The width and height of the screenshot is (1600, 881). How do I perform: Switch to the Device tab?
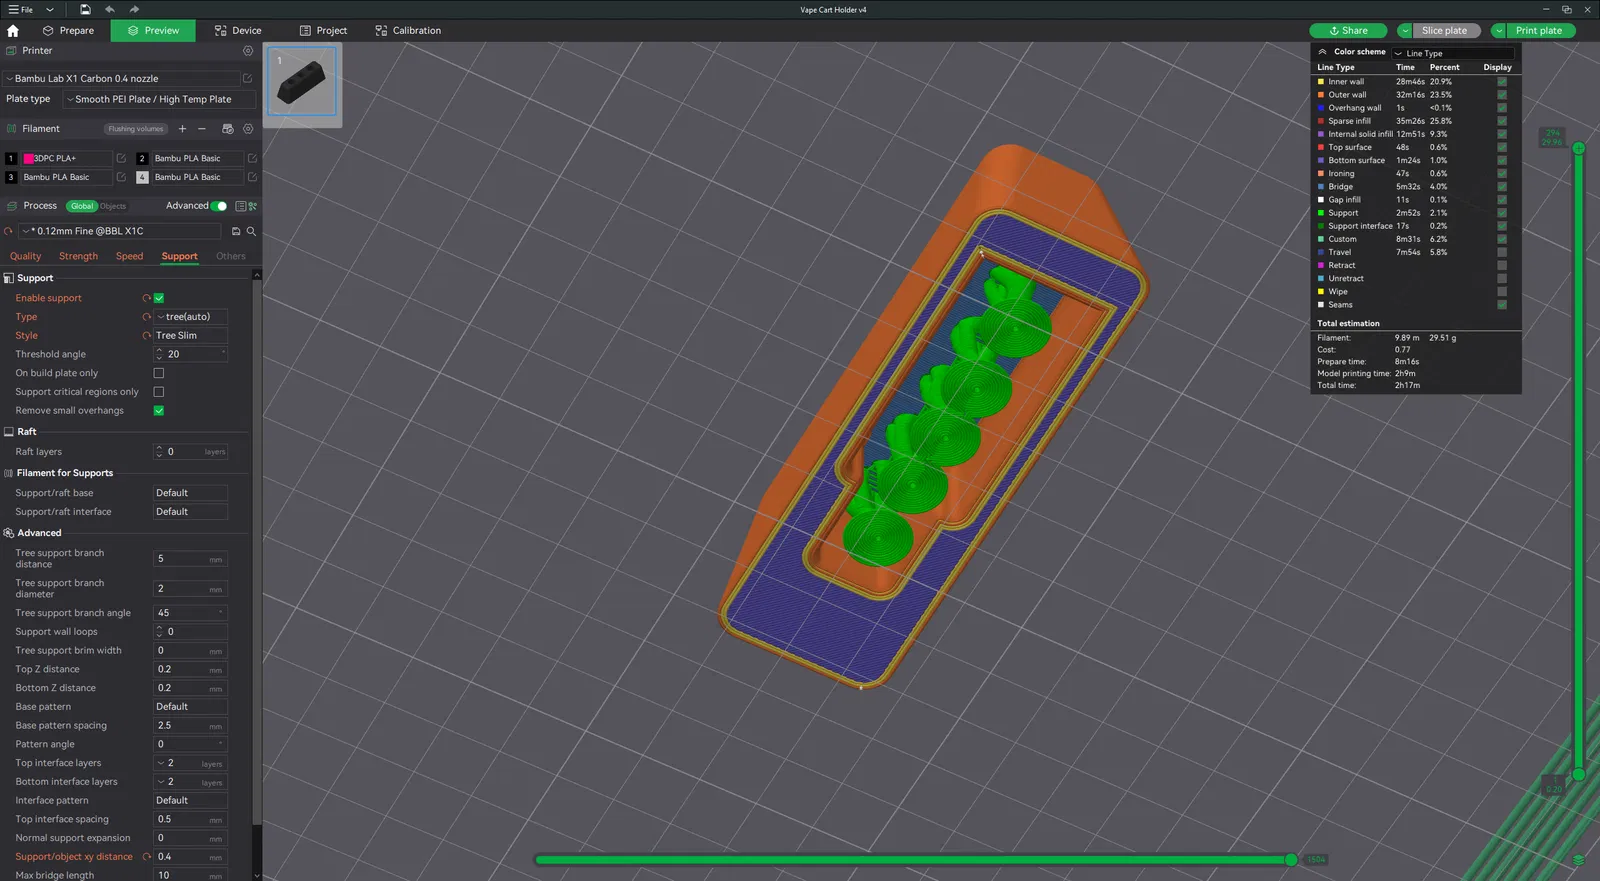[x=238, y=31]
